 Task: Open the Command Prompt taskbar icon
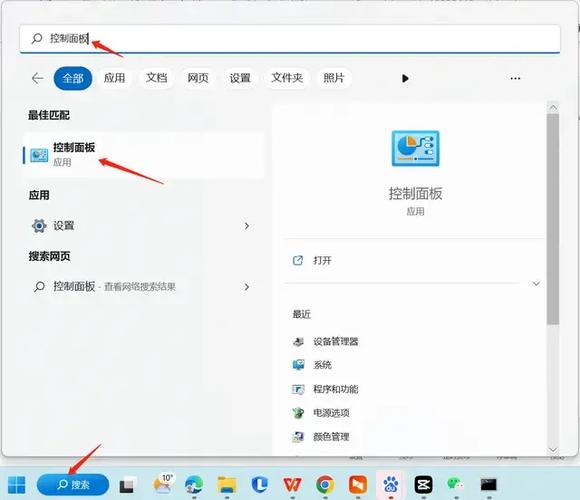pyautogui.click(x=489, y=485)
